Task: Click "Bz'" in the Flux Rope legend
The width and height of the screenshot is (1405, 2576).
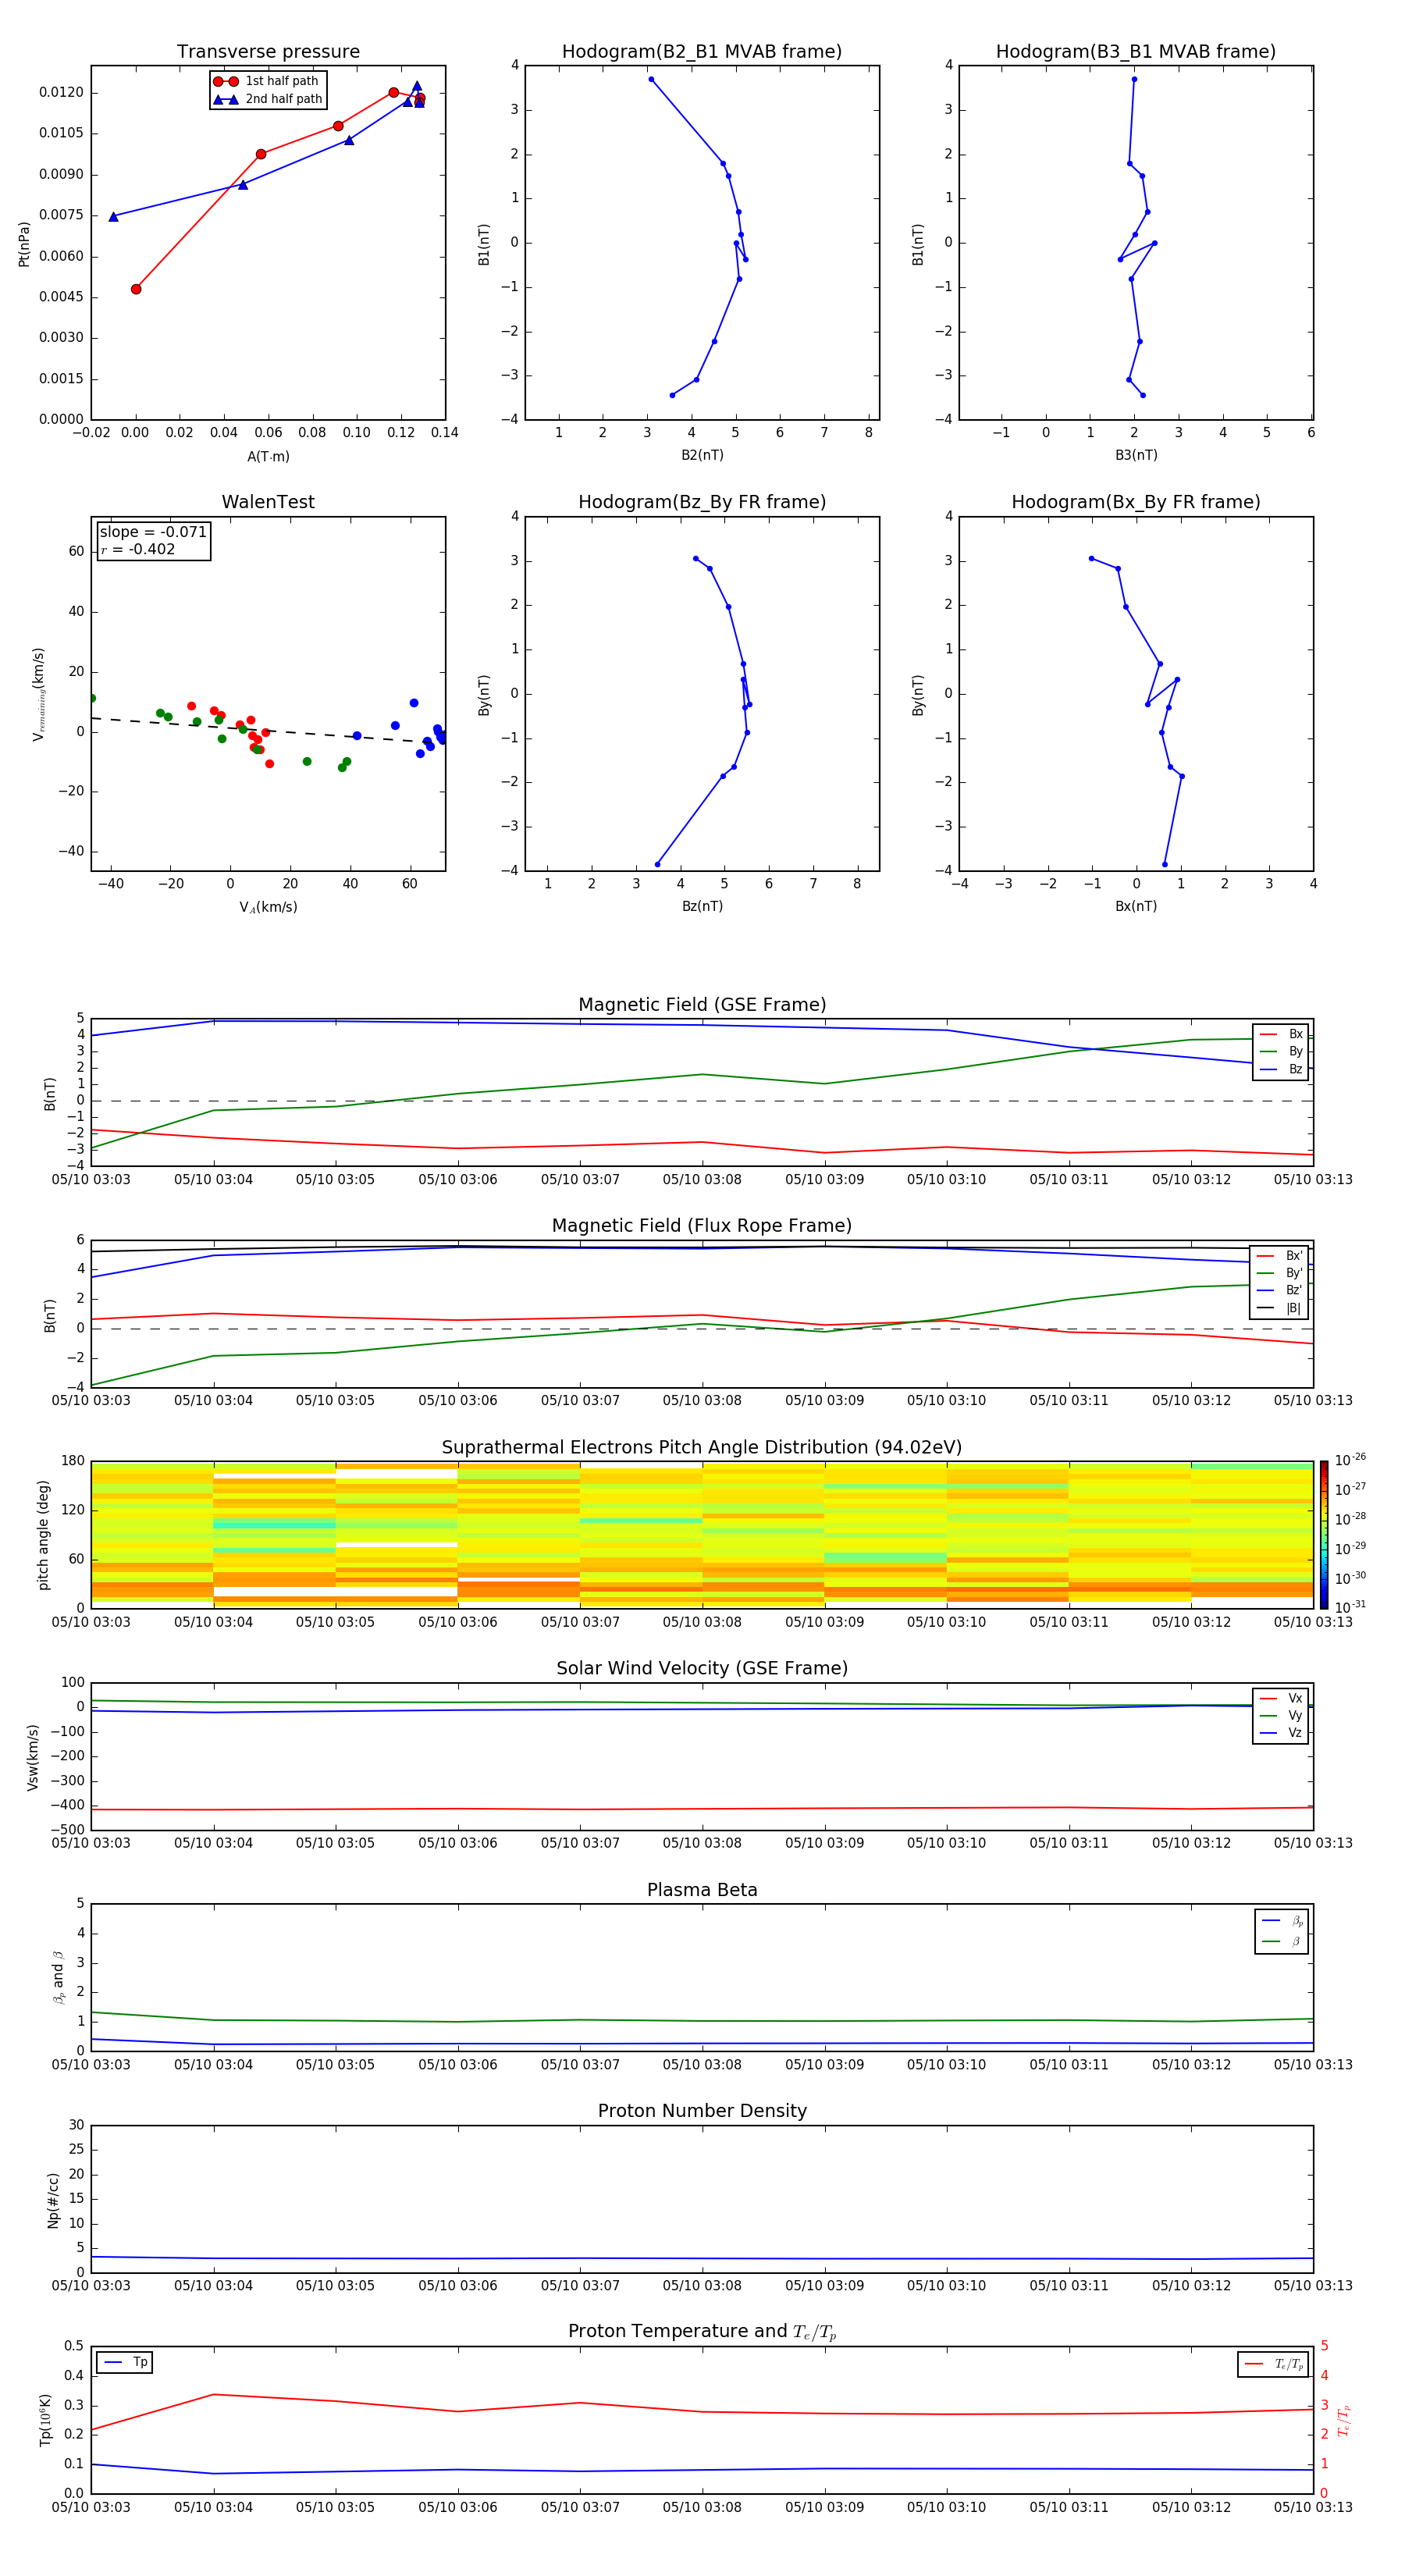Action: [1294, 1291]
